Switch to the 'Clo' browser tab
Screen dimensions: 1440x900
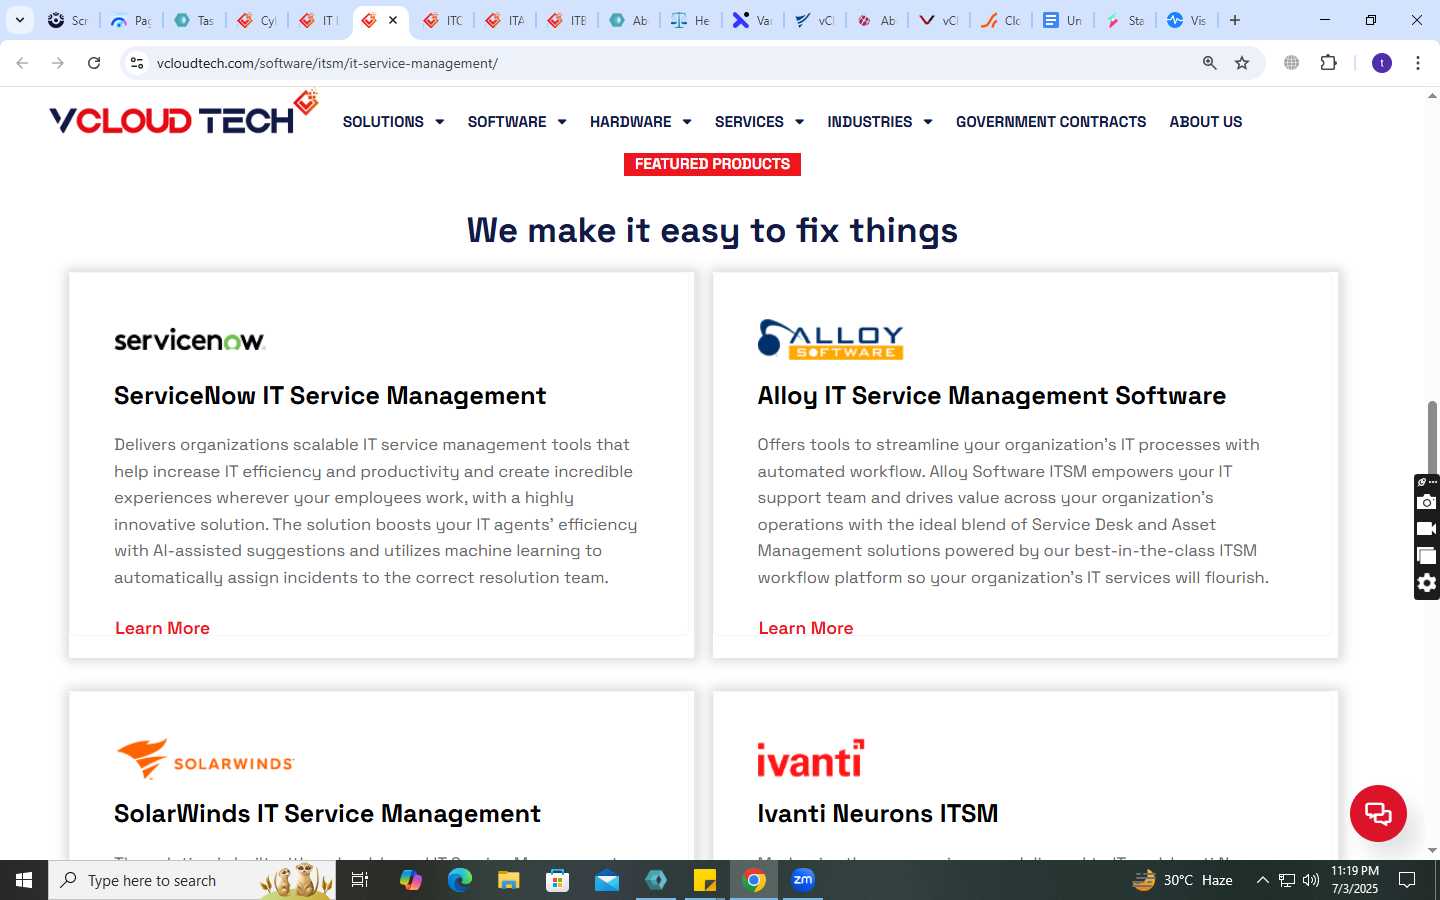1001,20
